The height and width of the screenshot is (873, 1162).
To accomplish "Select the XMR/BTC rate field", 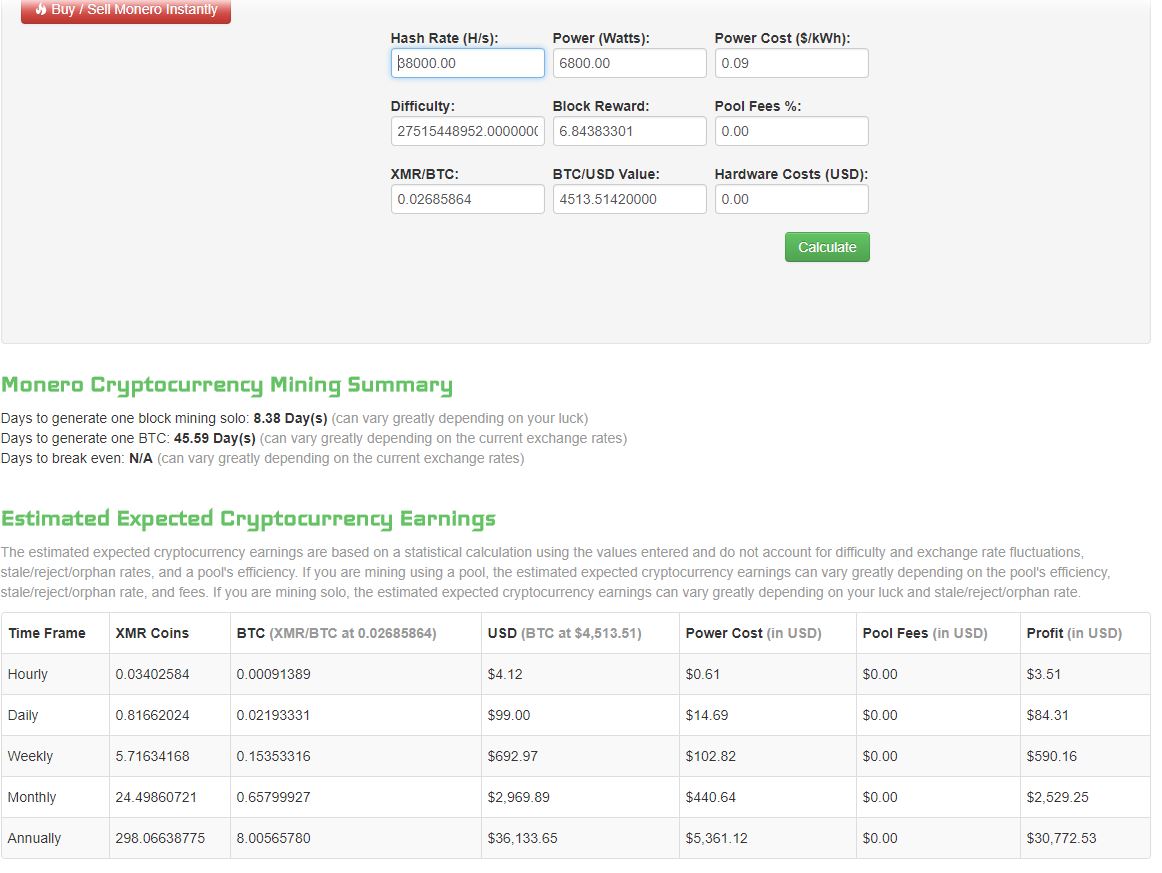I will [468, 199].
